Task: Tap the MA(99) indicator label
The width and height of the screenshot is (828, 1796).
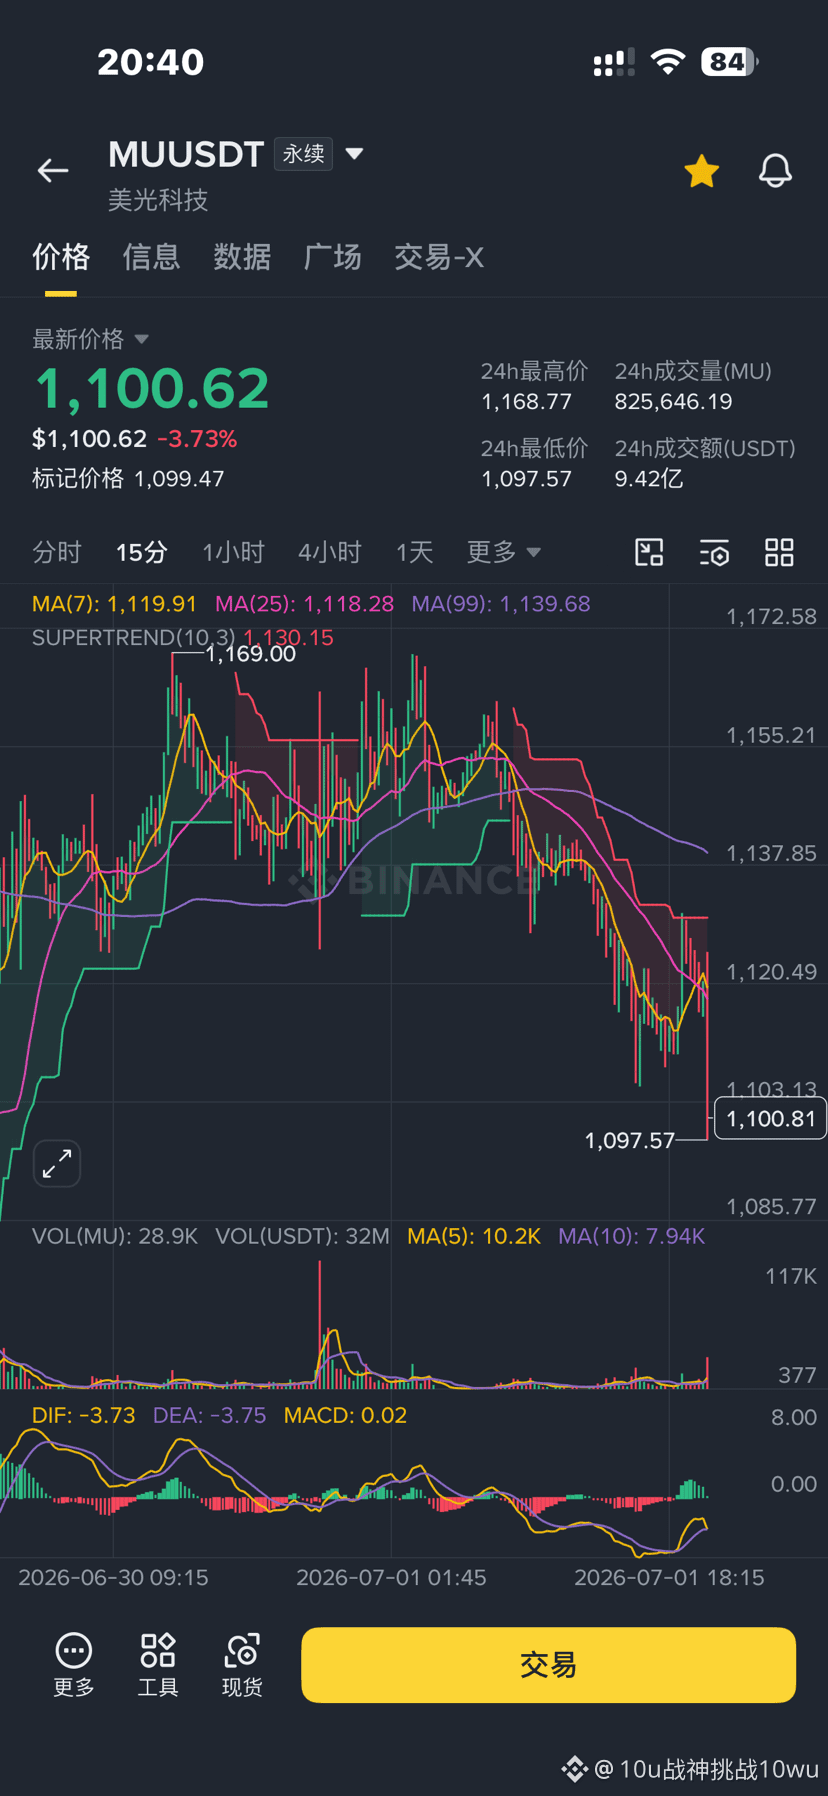Action: pyautogui.click(x=501, y=604)
